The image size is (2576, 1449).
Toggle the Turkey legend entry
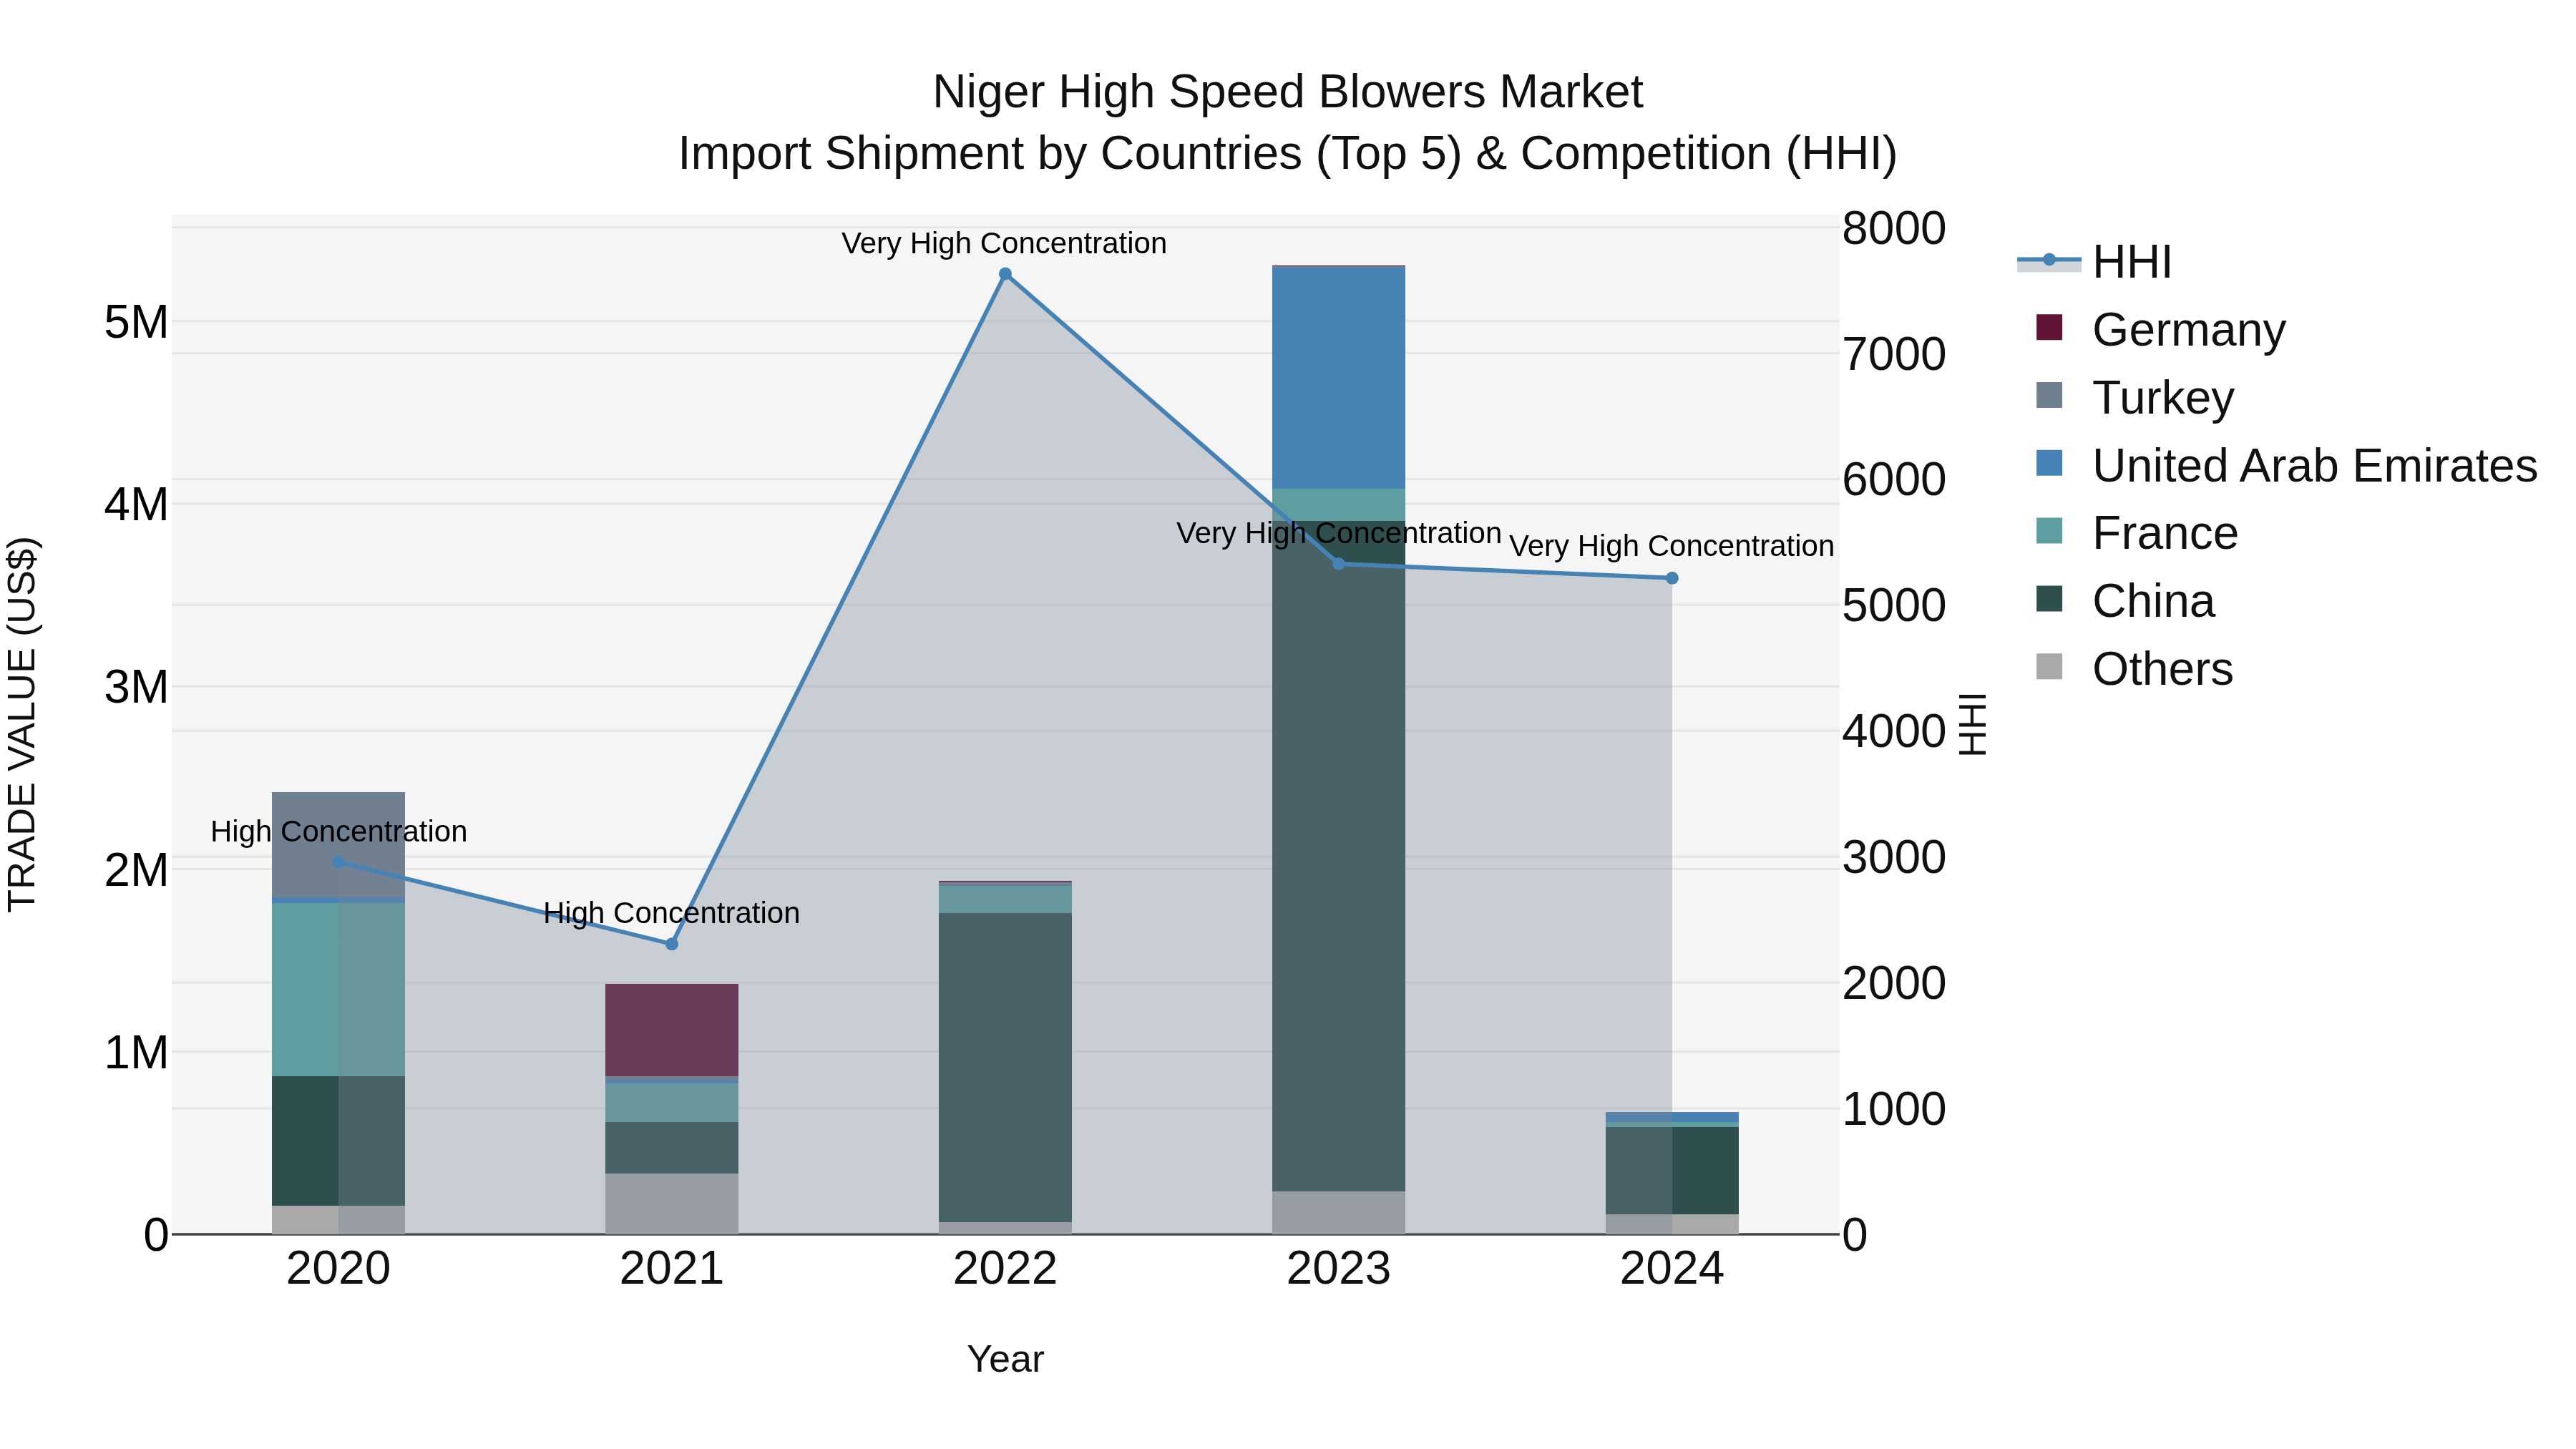[2134, 397]
